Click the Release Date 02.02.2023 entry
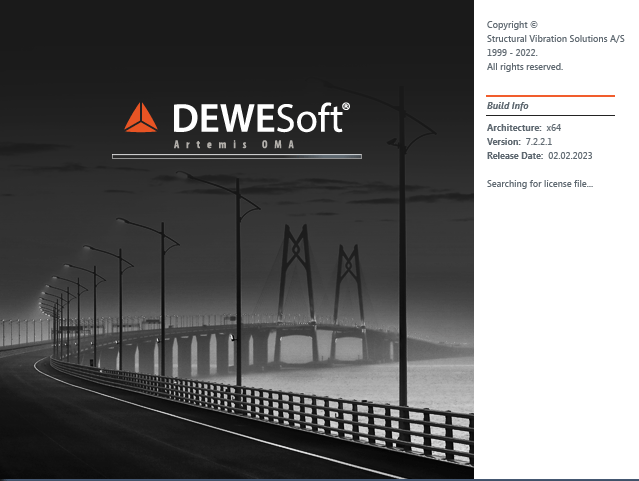 coord(541,156)
